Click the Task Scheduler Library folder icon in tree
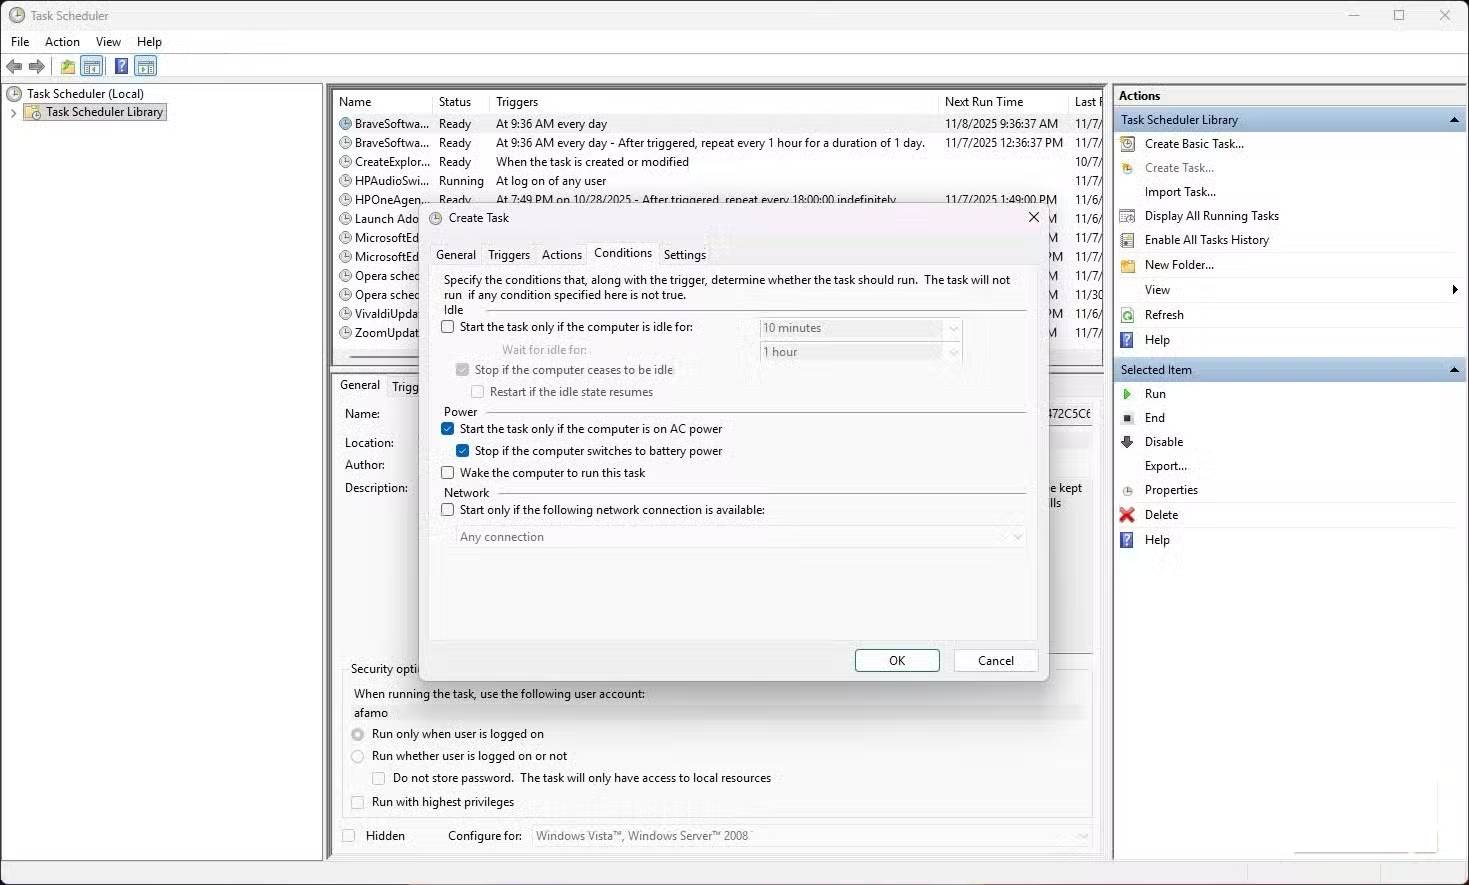Viewport: 1469px width, 885px height. 32,112
